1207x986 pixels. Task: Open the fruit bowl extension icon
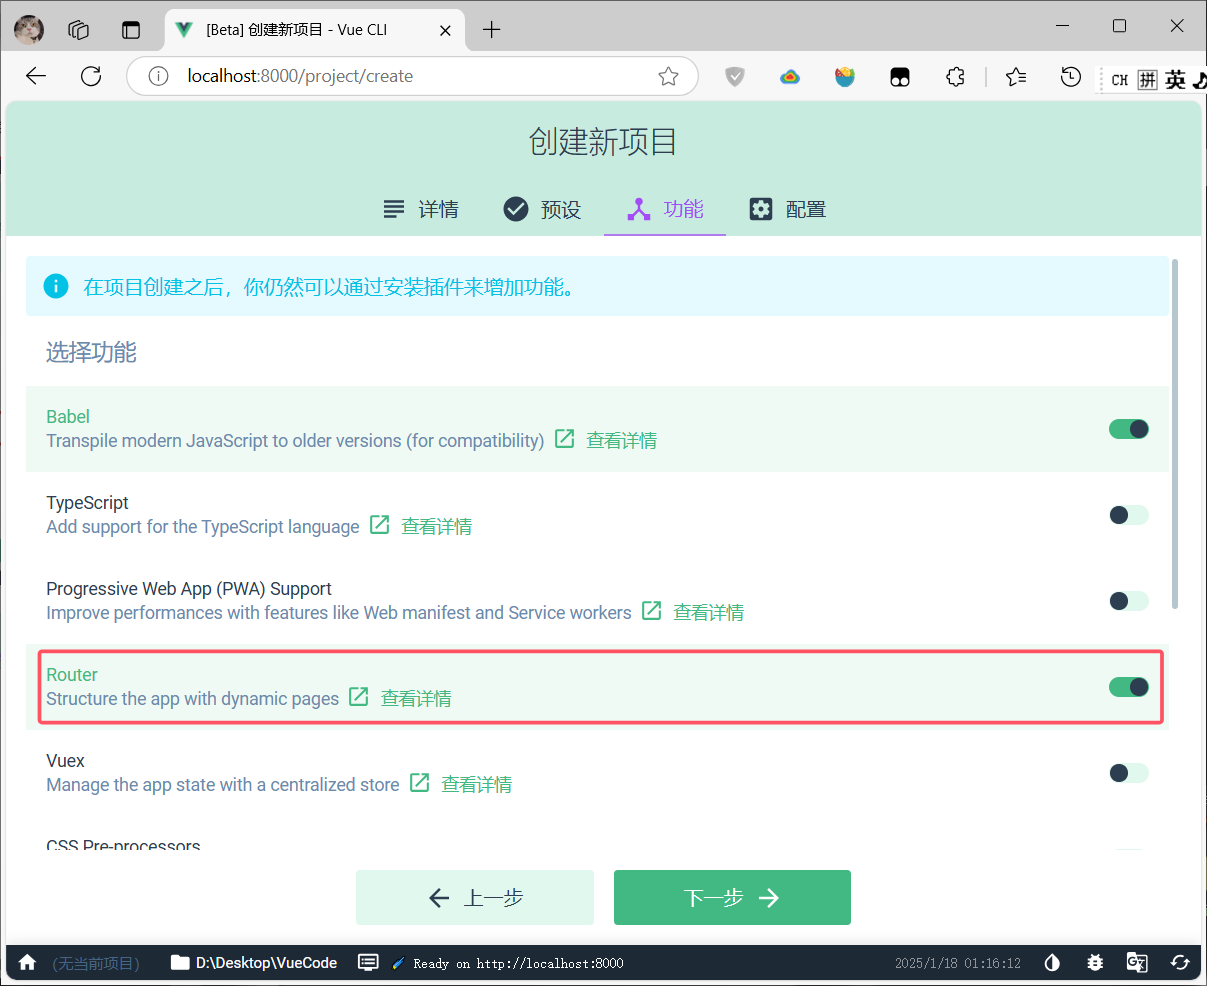point(845,76)
